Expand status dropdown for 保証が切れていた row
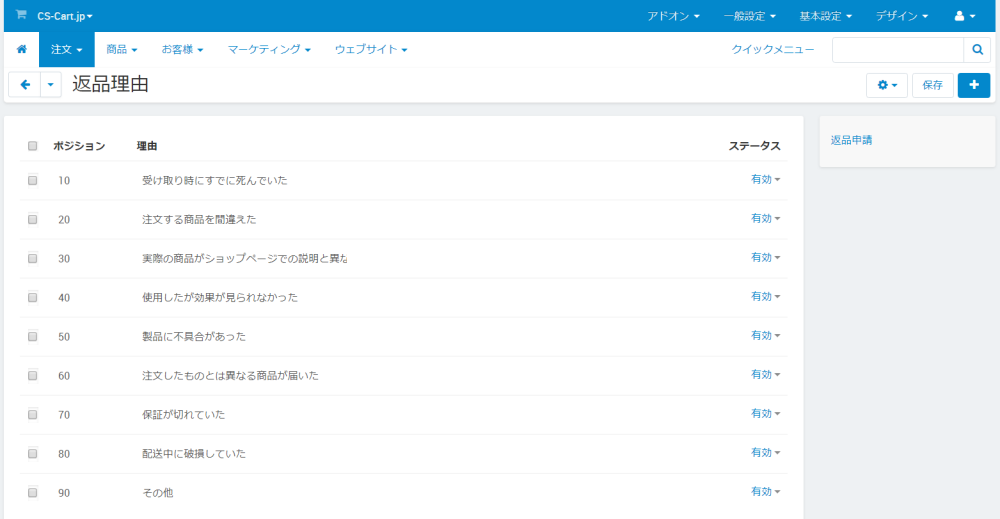Image resolution: width=1000 pixels, height=519 pixels. (765, 414)
